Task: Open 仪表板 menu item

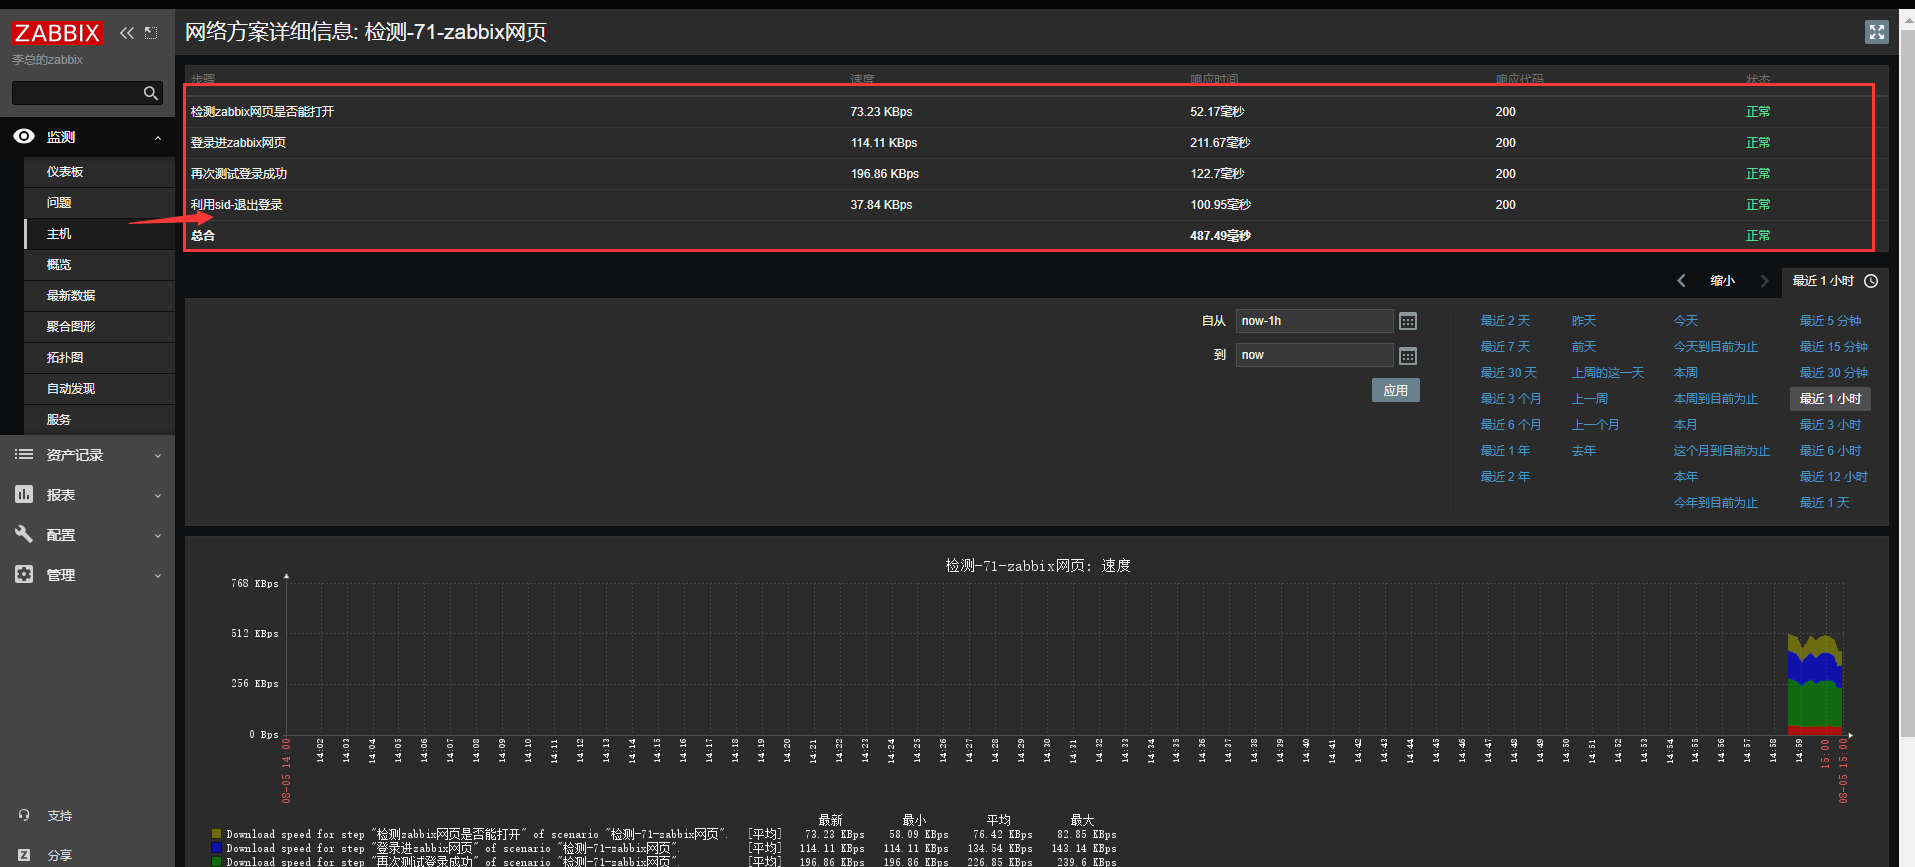Action: pos(65,172)
